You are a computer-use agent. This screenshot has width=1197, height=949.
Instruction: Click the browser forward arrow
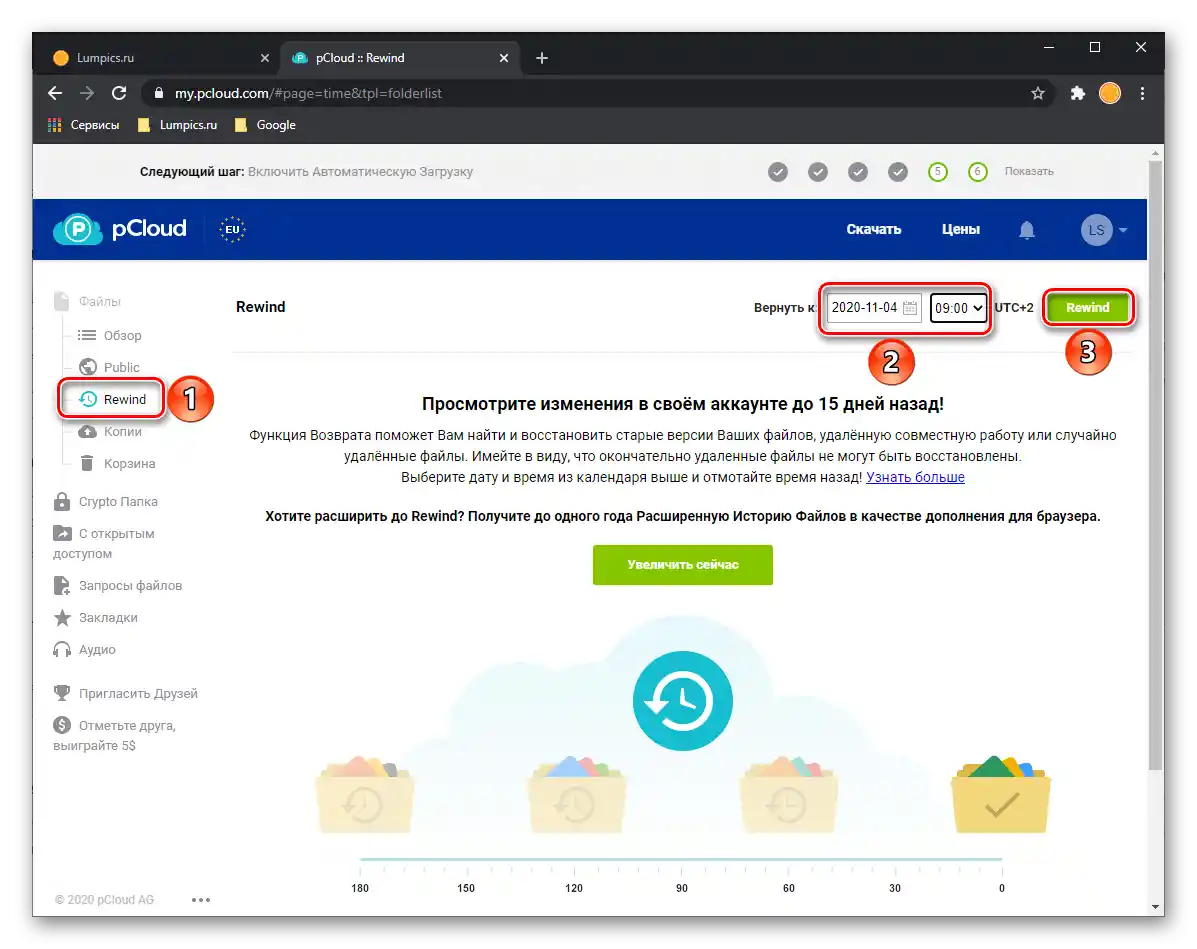86,93
